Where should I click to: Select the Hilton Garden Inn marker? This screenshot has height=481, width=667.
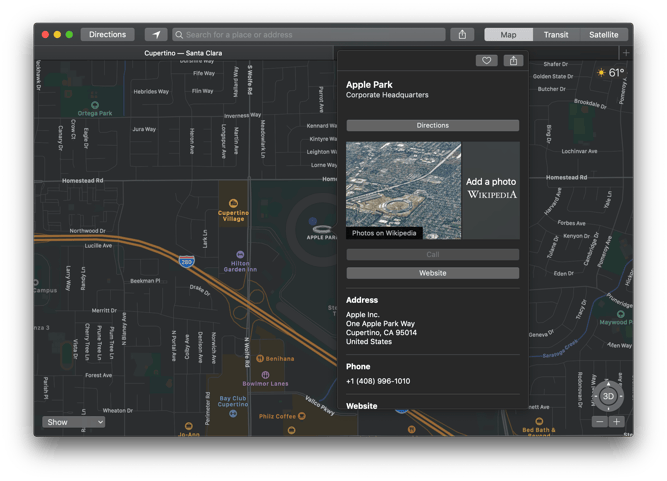[x=240, y=254]
